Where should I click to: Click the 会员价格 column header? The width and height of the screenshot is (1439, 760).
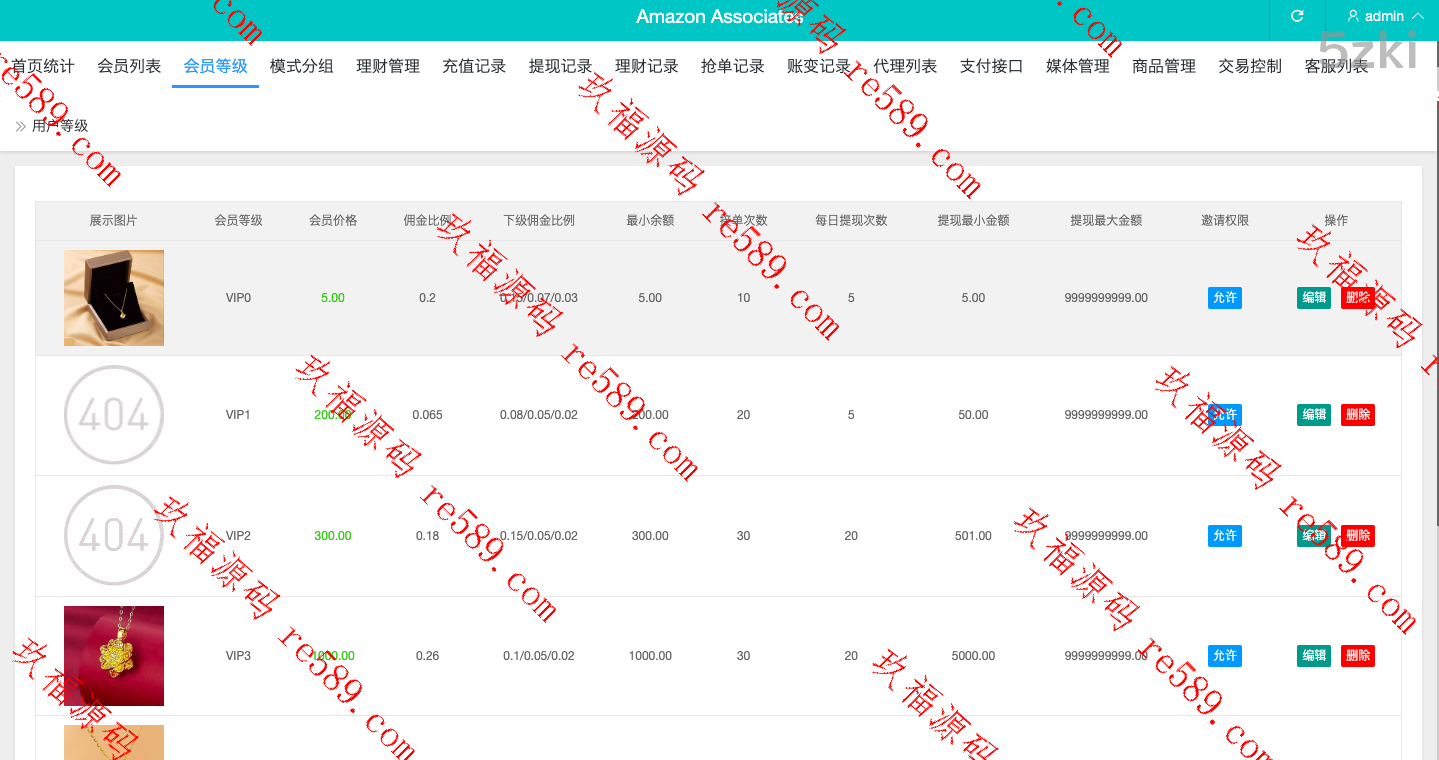333,220
